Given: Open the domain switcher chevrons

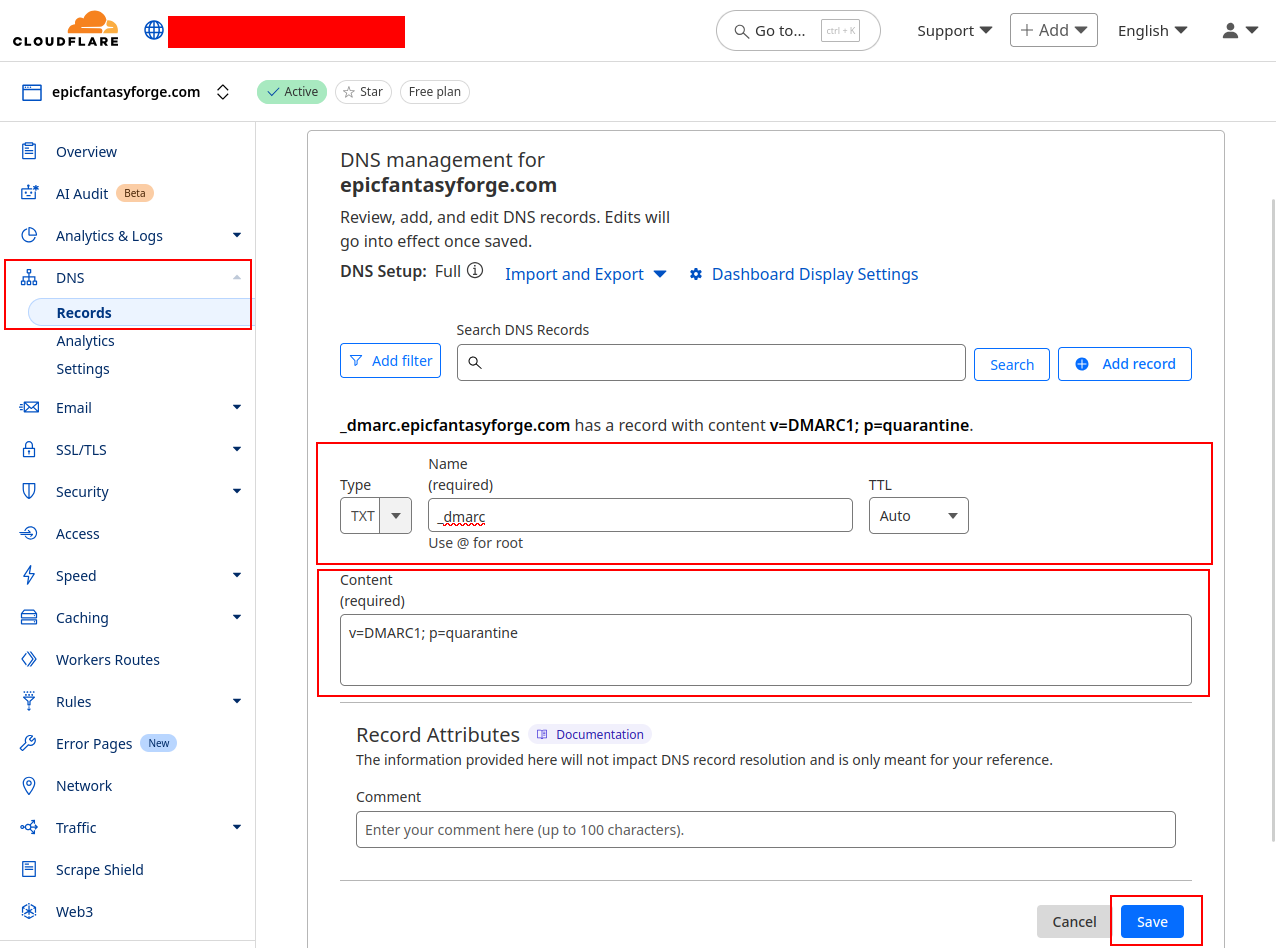Looking at the screenshot, I should coord(223,92).
